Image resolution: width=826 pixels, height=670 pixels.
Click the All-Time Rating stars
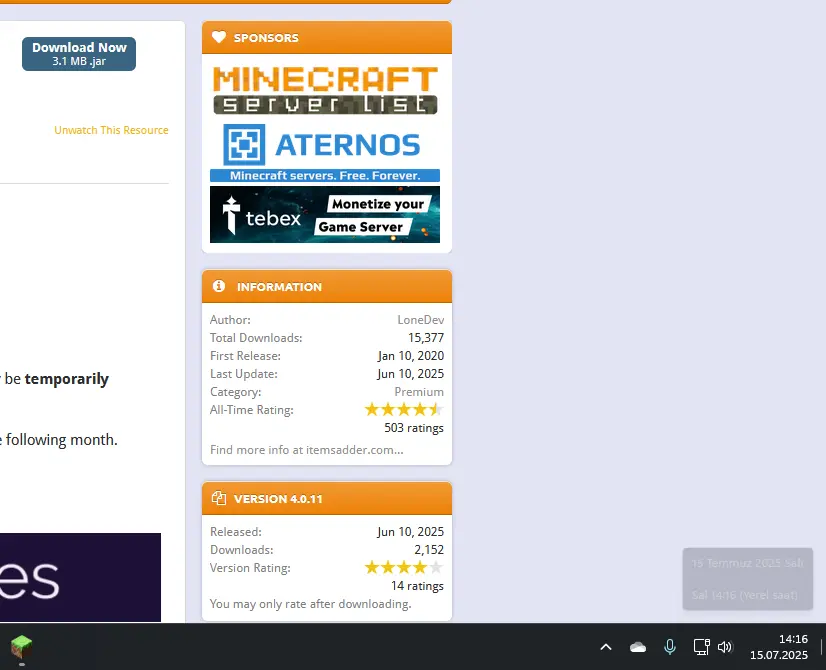pyautogui.click(x=404, y=409)
